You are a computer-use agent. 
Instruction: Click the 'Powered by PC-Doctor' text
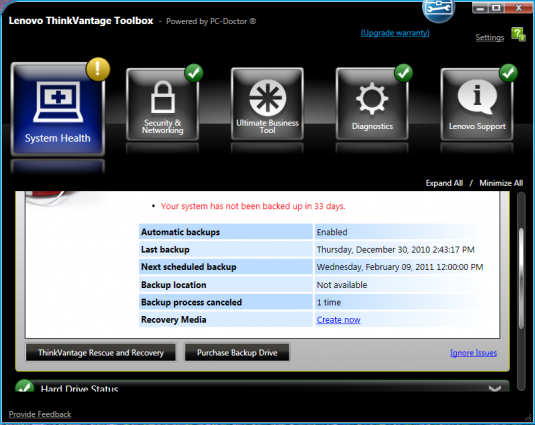pyautogui.click(x=211, y=21)
